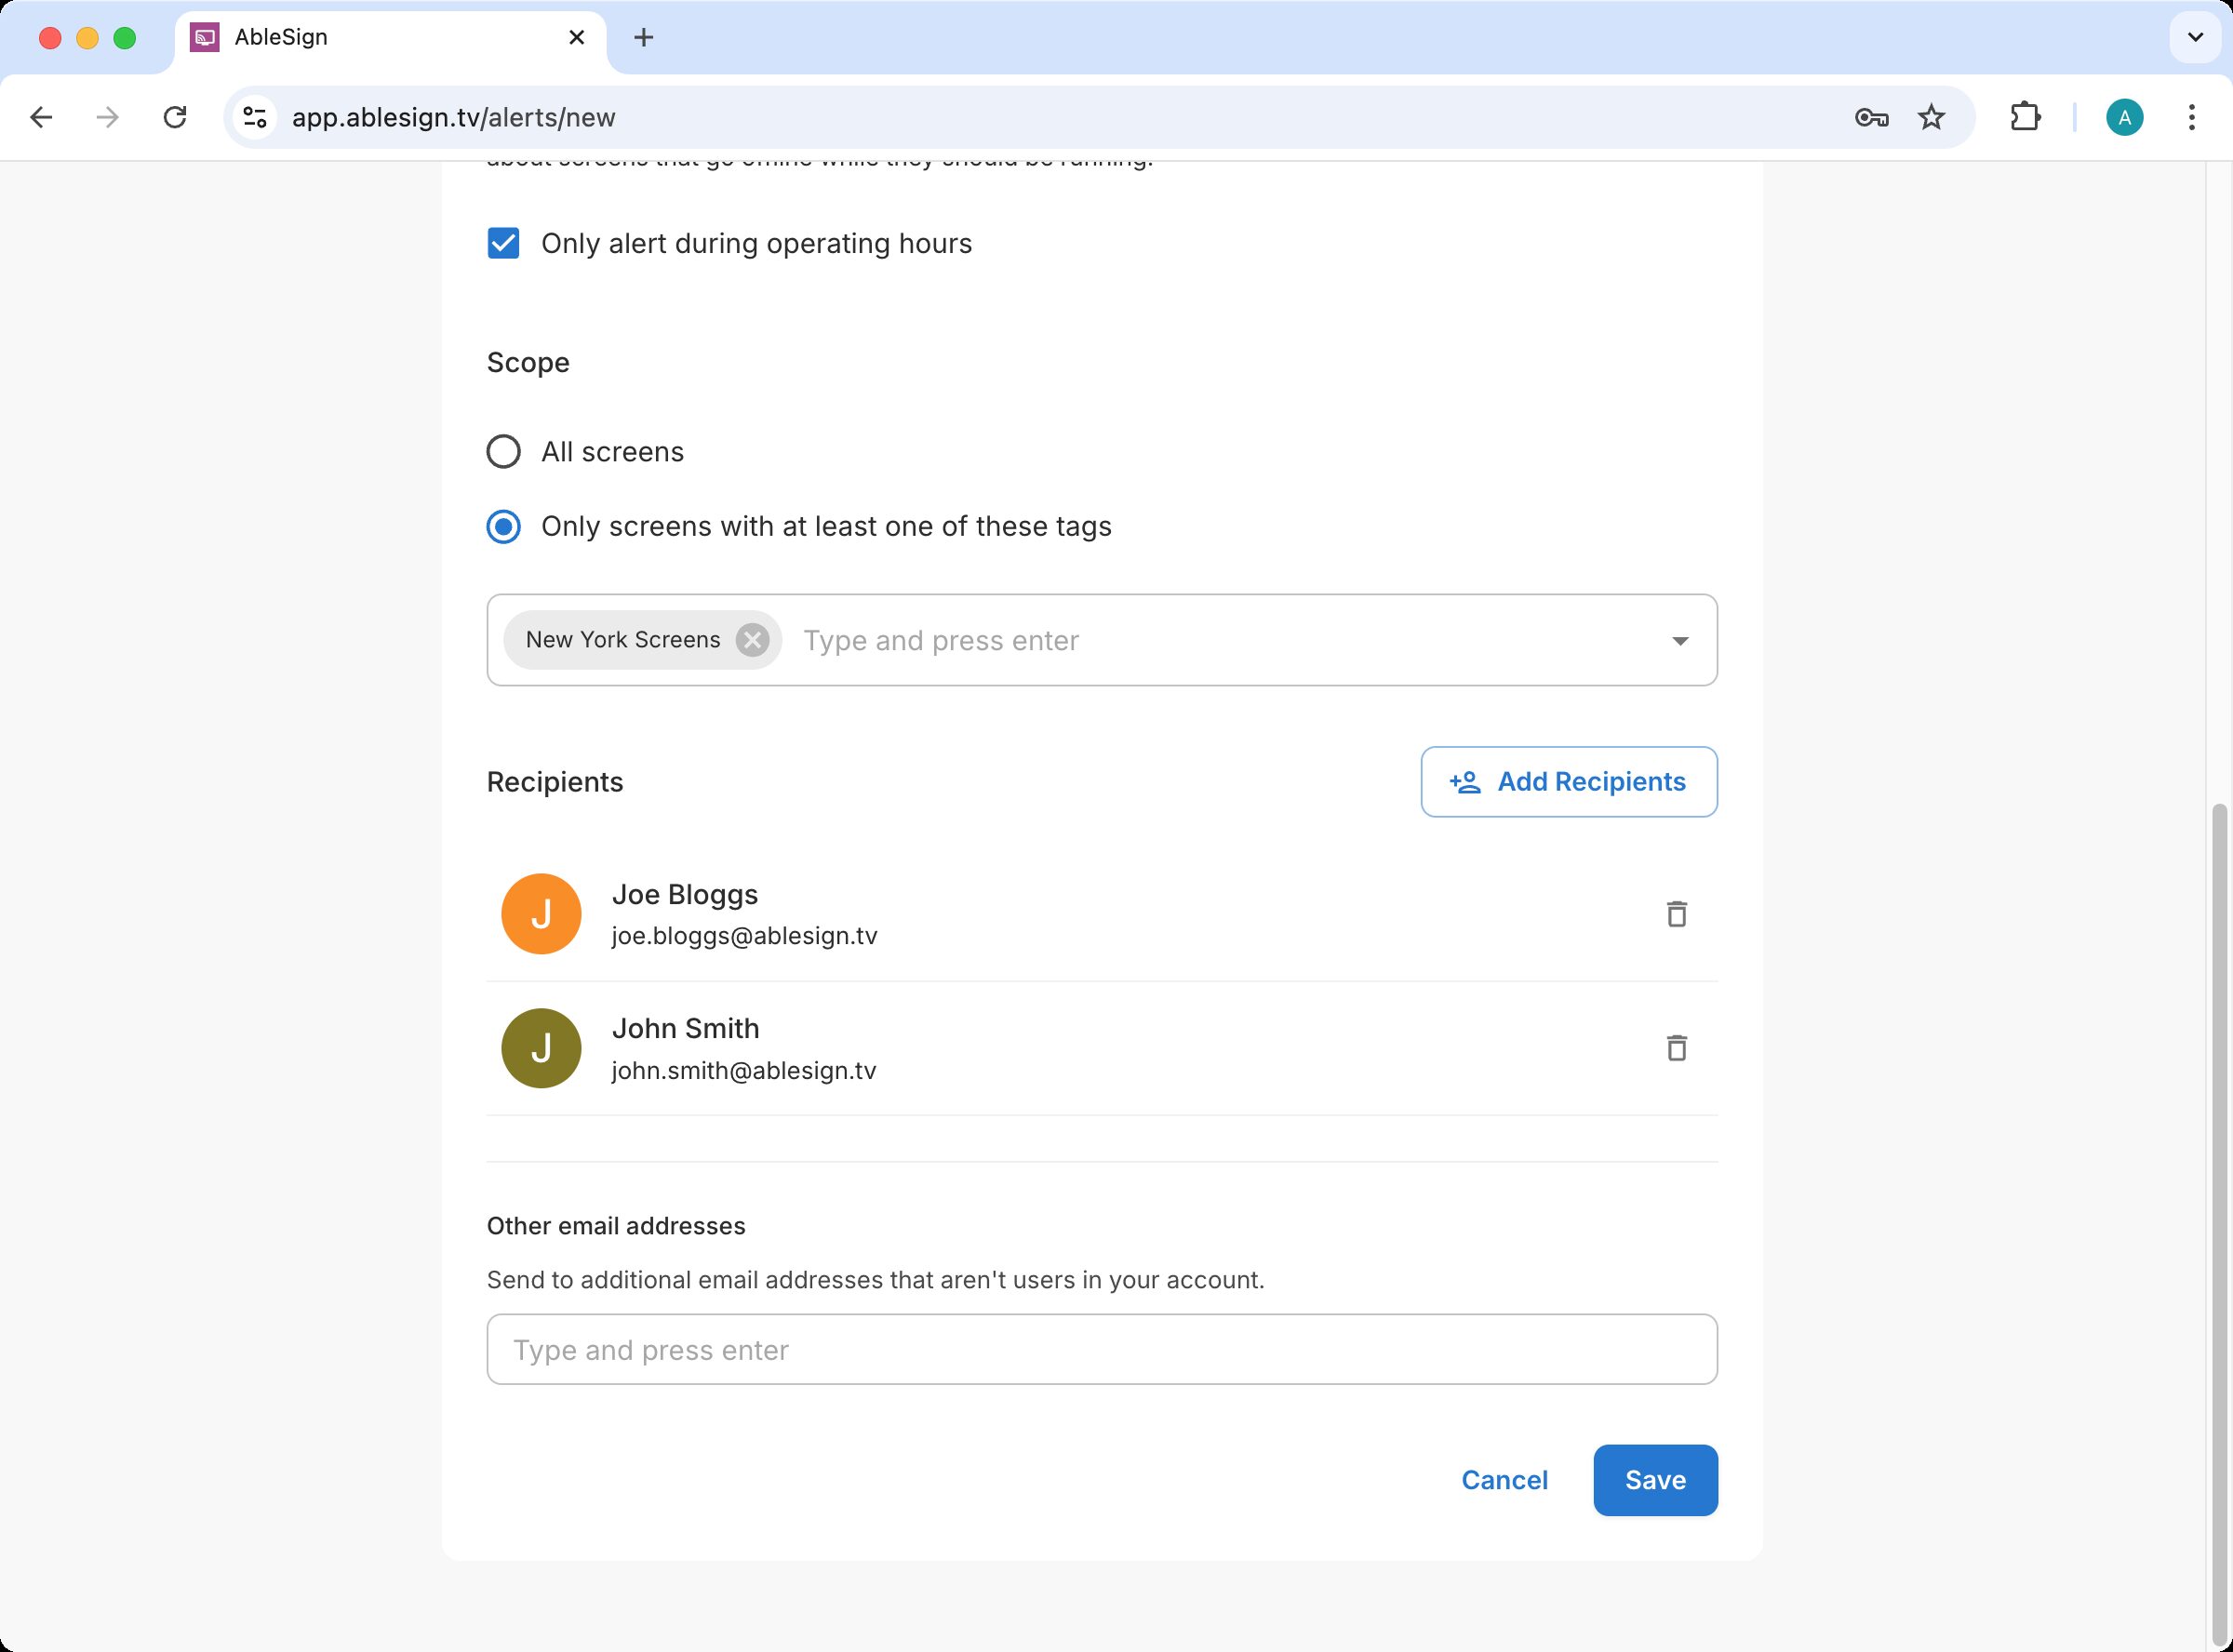Open the Chrome profile avatar A
The width and height of the screenshot is (2233, 1652).
[x=2124, y=118]
